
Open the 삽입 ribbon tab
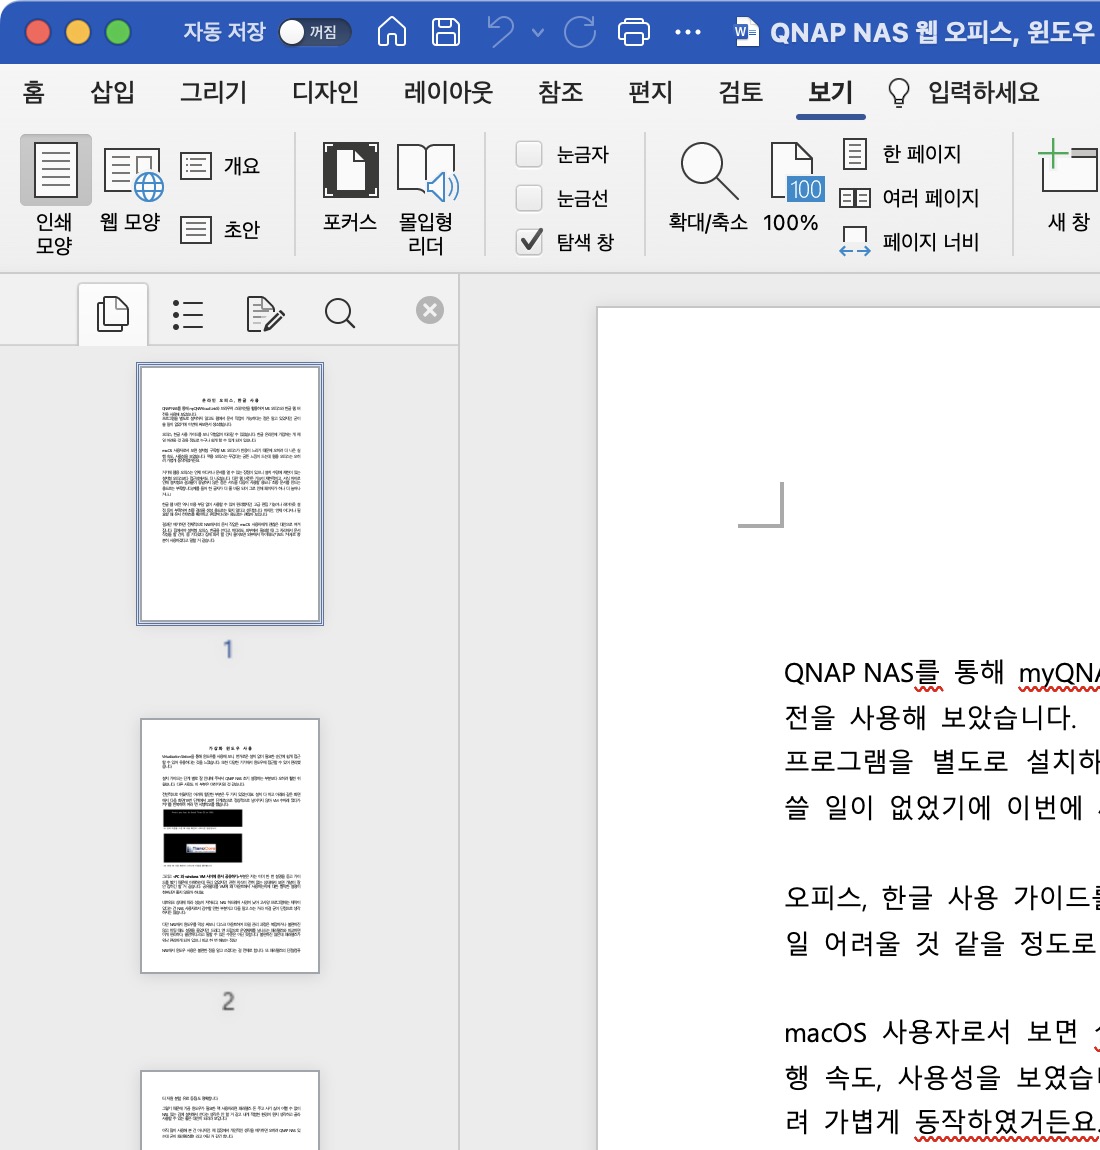112,92
